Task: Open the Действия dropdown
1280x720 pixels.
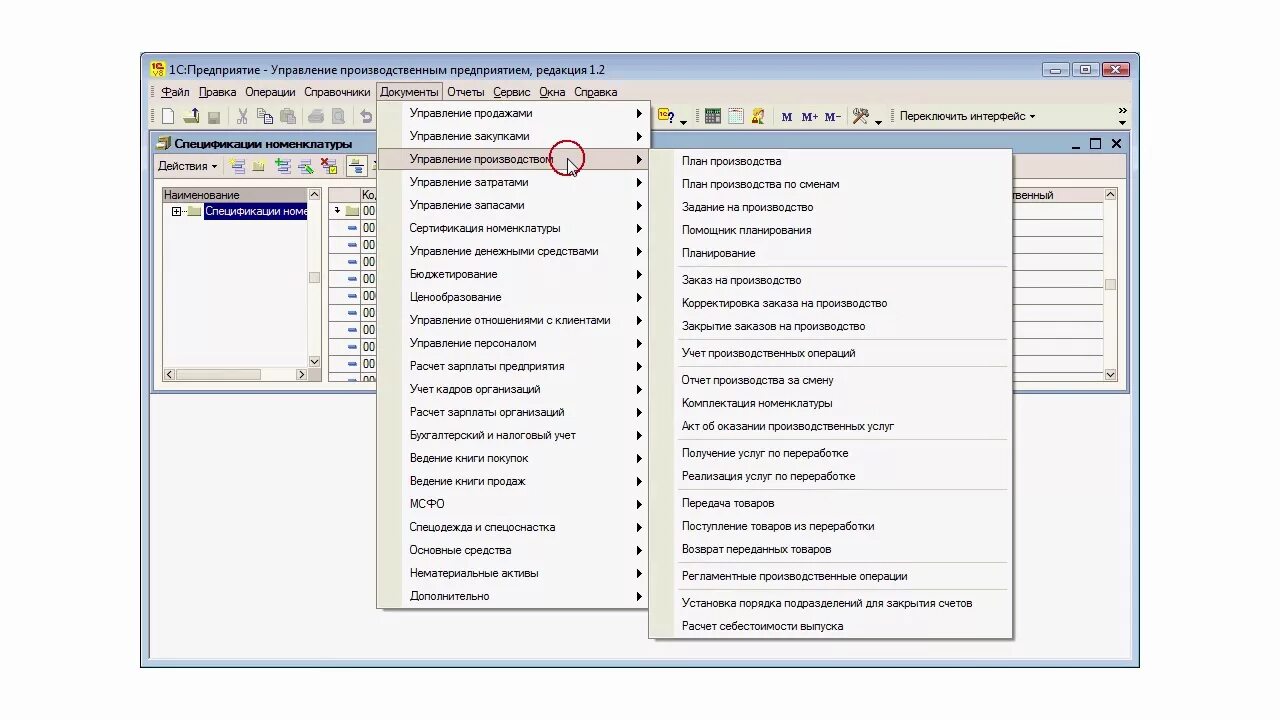Action: [x=187, y=166]
